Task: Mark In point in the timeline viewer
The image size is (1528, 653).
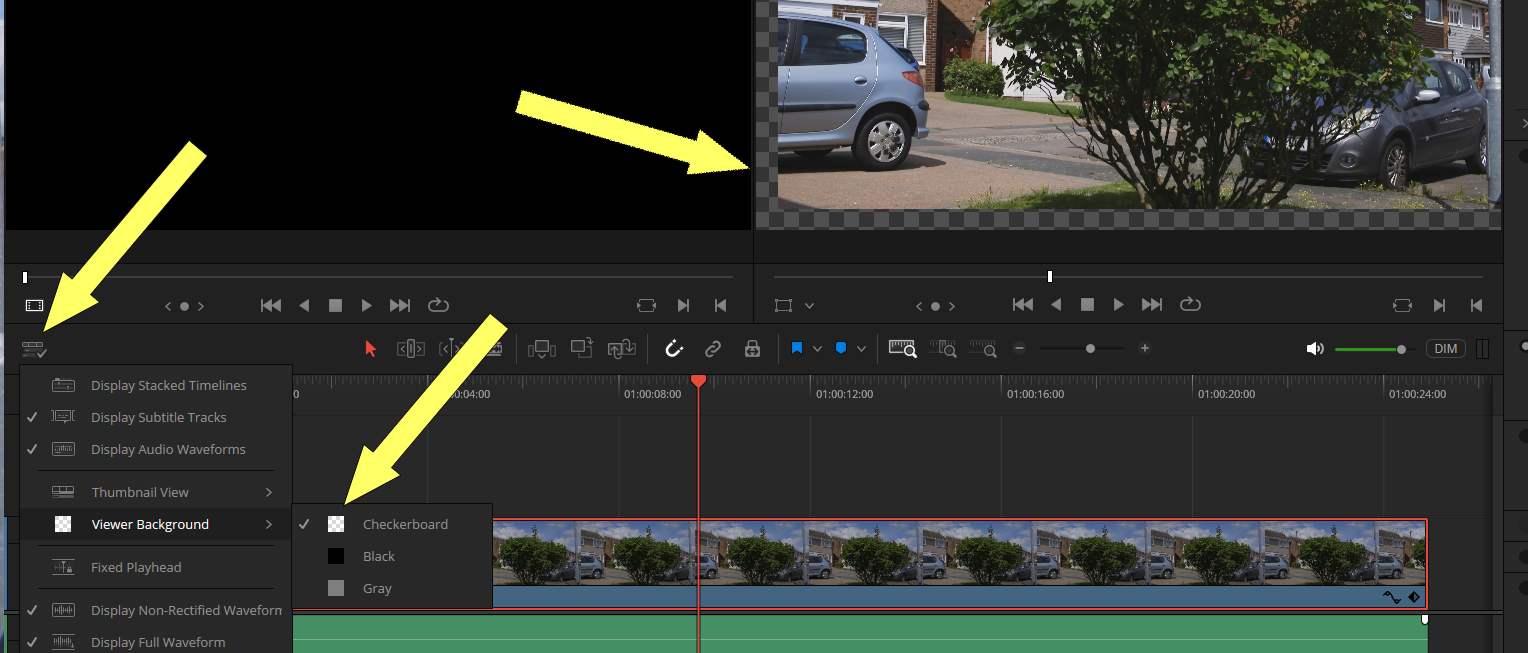Action: click(1439, 305)
